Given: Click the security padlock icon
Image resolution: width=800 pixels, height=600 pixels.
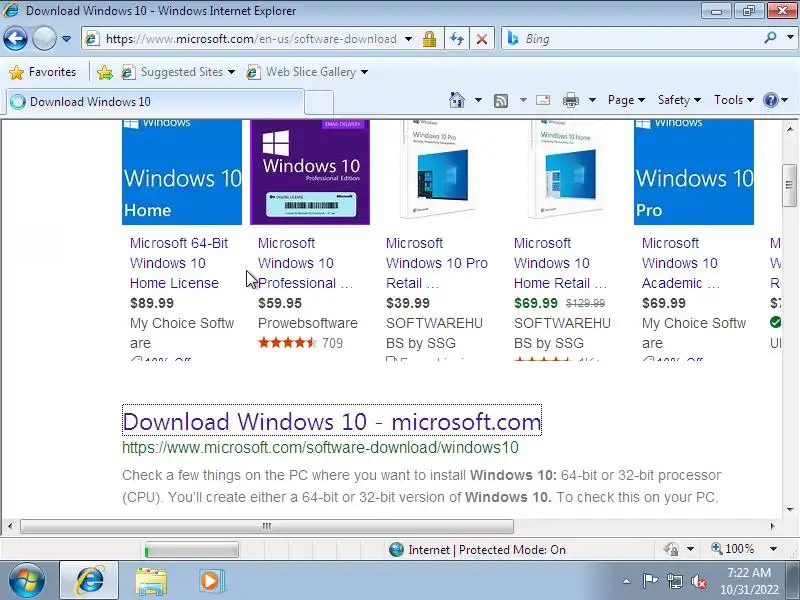Looking at the screenshot, I should 430,39.
